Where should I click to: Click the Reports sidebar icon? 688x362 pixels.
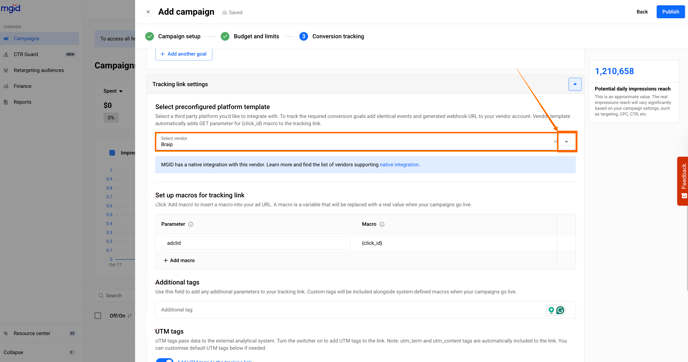[x=6, y=102]
